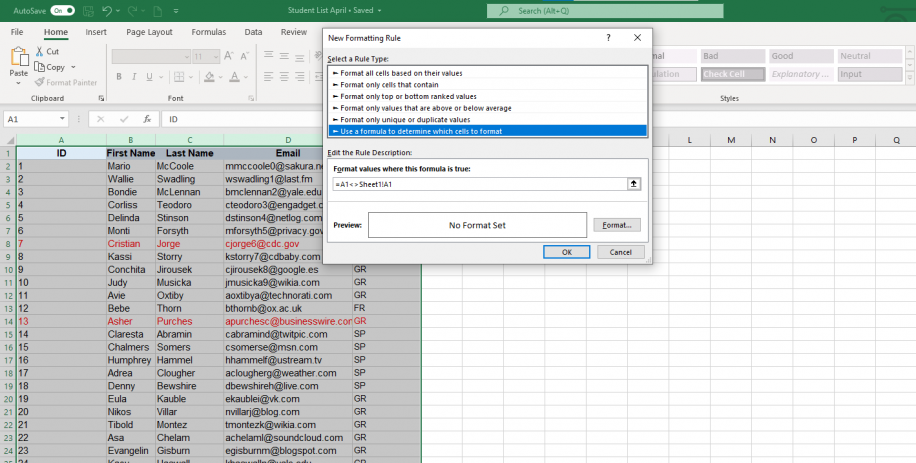Expand the Copy options dropdown arrow
Screen dimensions: 916x463
click(73, 67)
